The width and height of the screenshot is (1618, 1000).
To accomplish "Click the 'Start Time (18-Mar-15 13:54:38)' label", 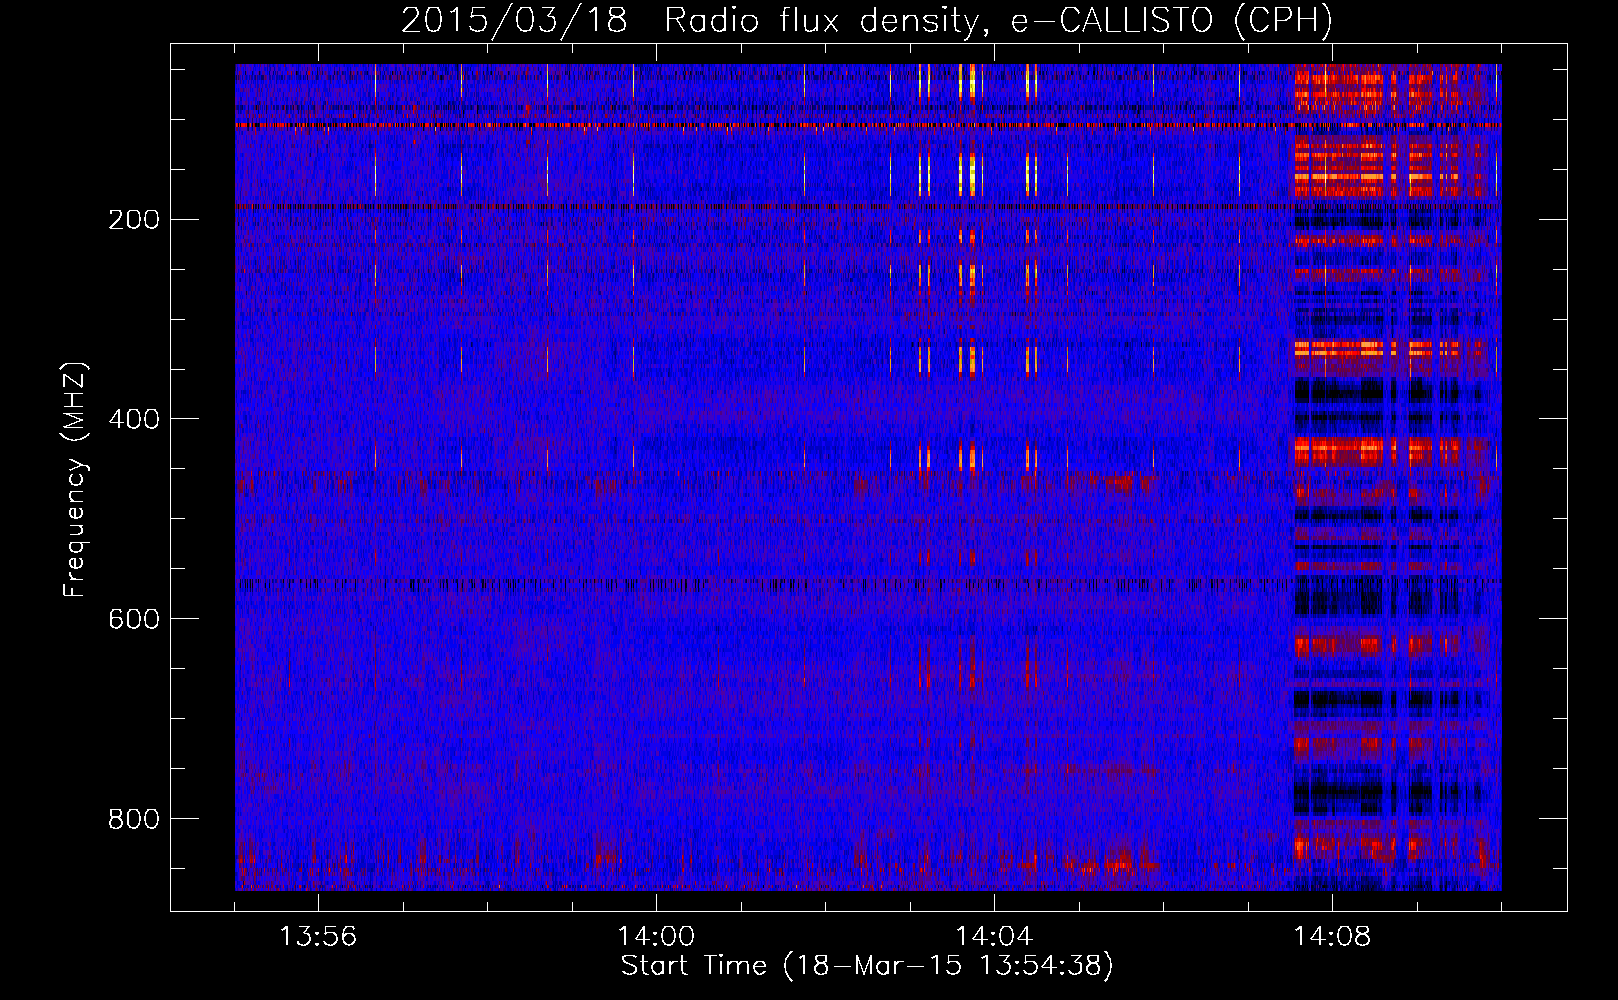I will click(867, 966).
